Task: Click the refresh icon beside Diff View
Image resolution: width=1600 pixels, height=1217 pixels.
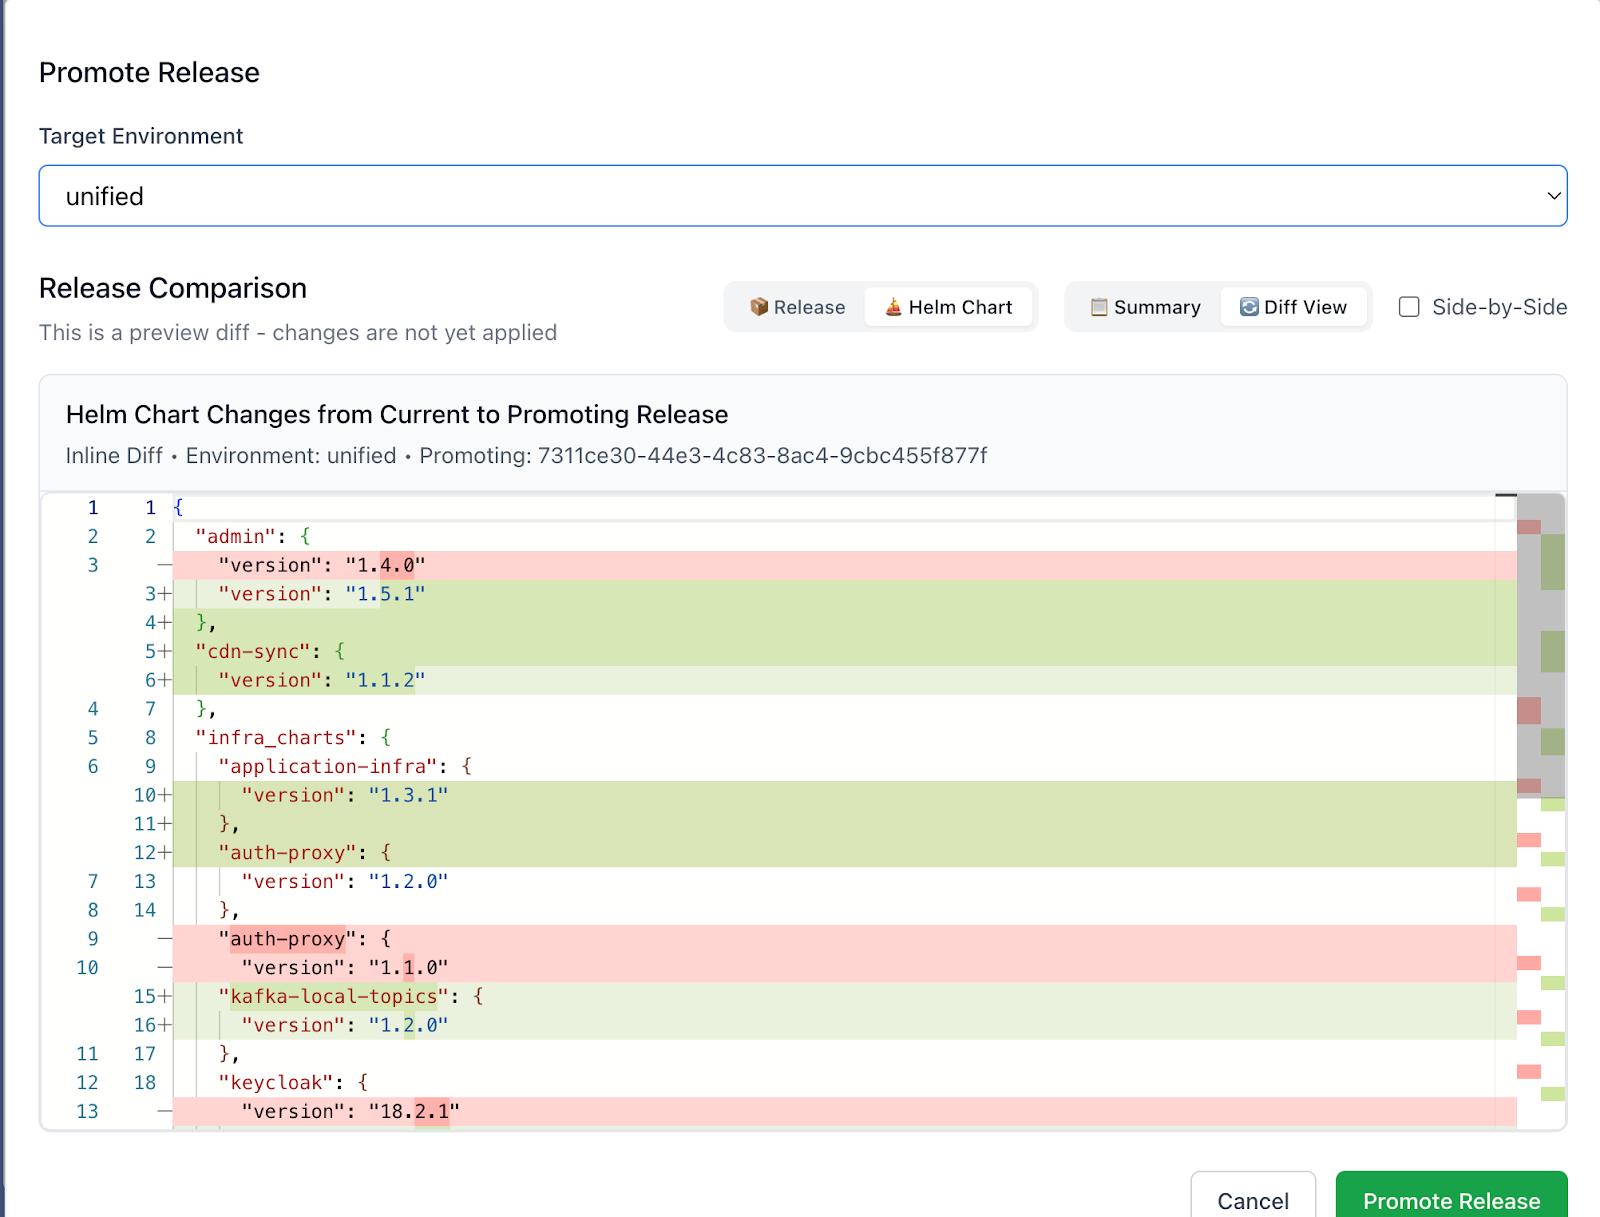Action: click(1249, 307)
